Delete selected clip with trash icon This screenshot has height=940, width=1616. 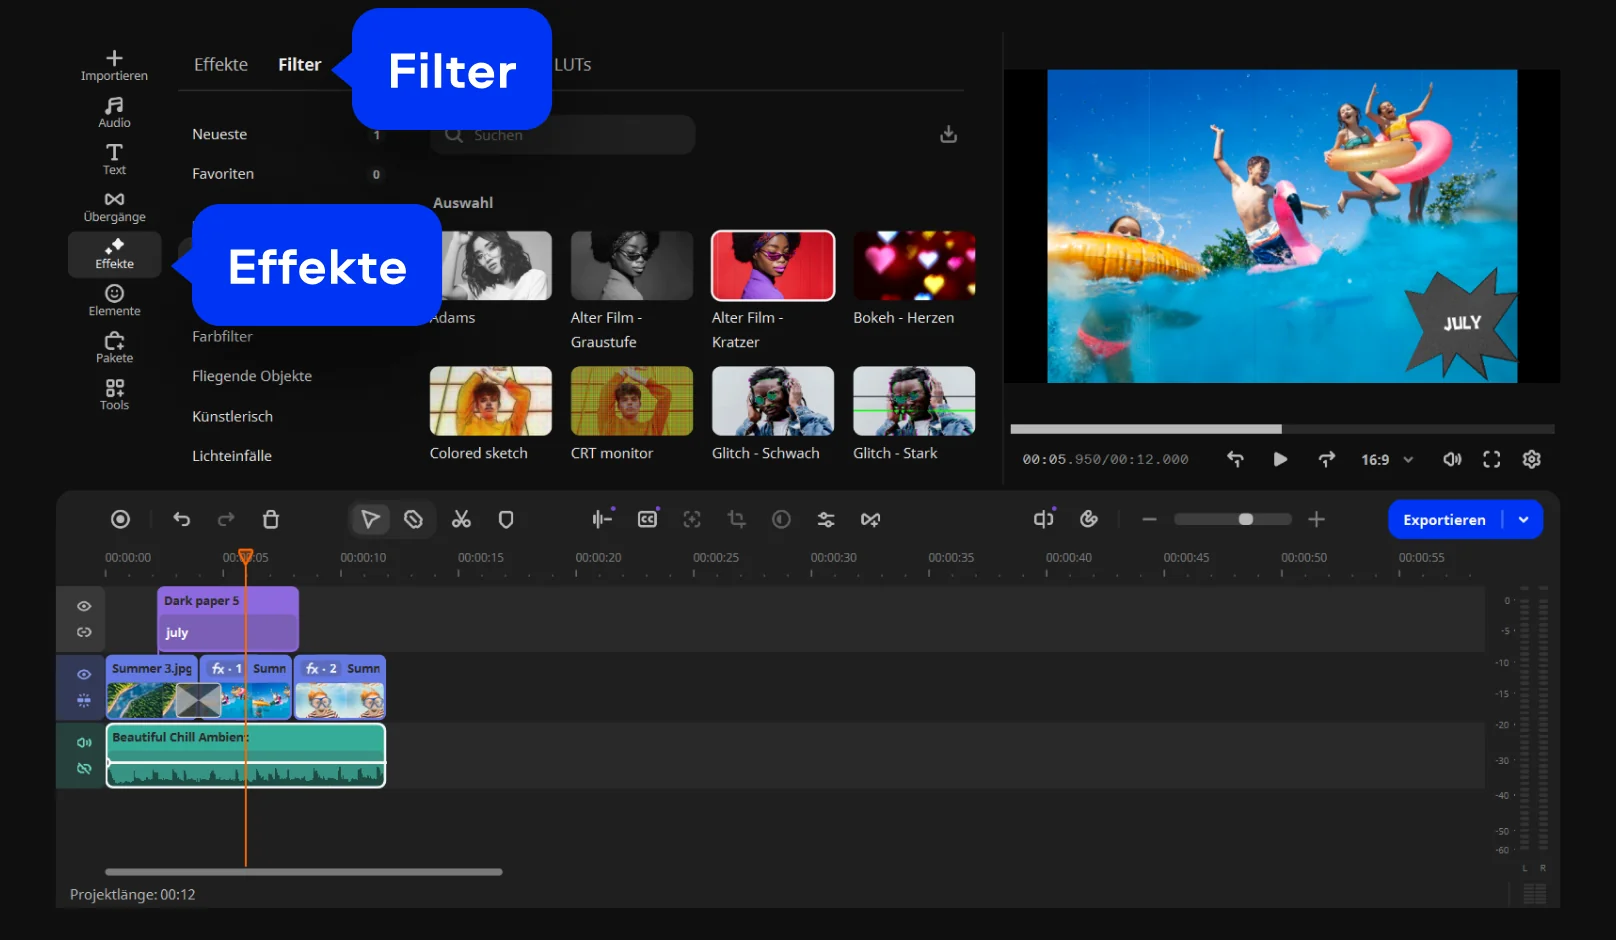click(x=271, y=519)
